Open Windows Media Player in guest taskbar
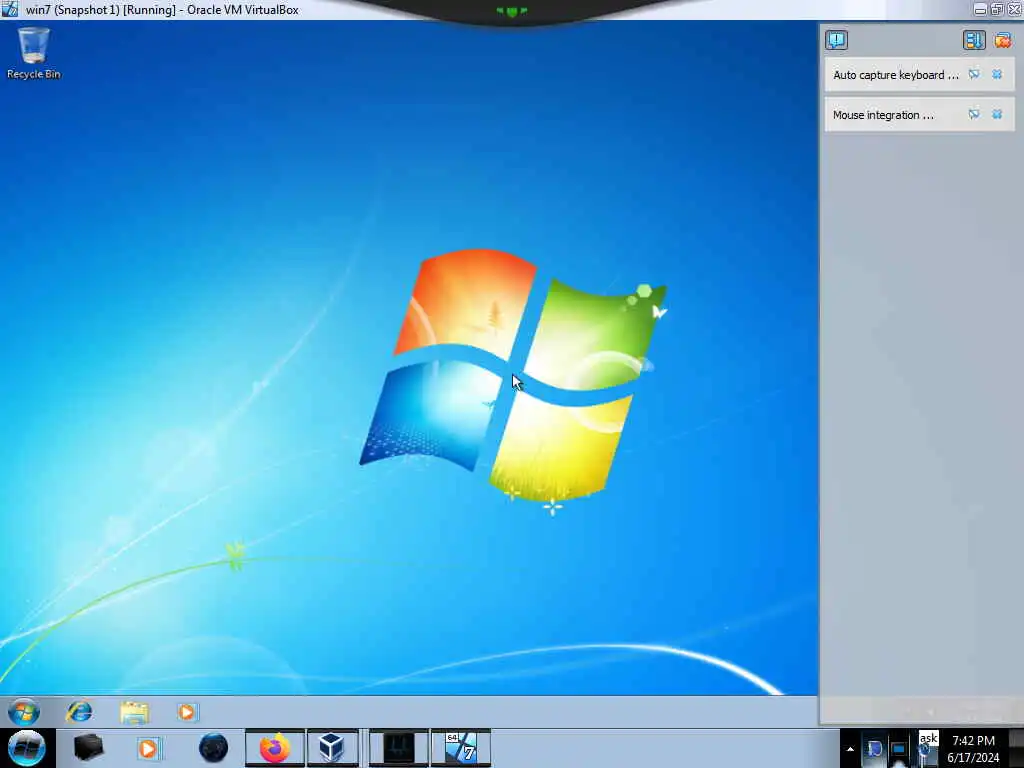1024x768 pixels. click(187, 712)
